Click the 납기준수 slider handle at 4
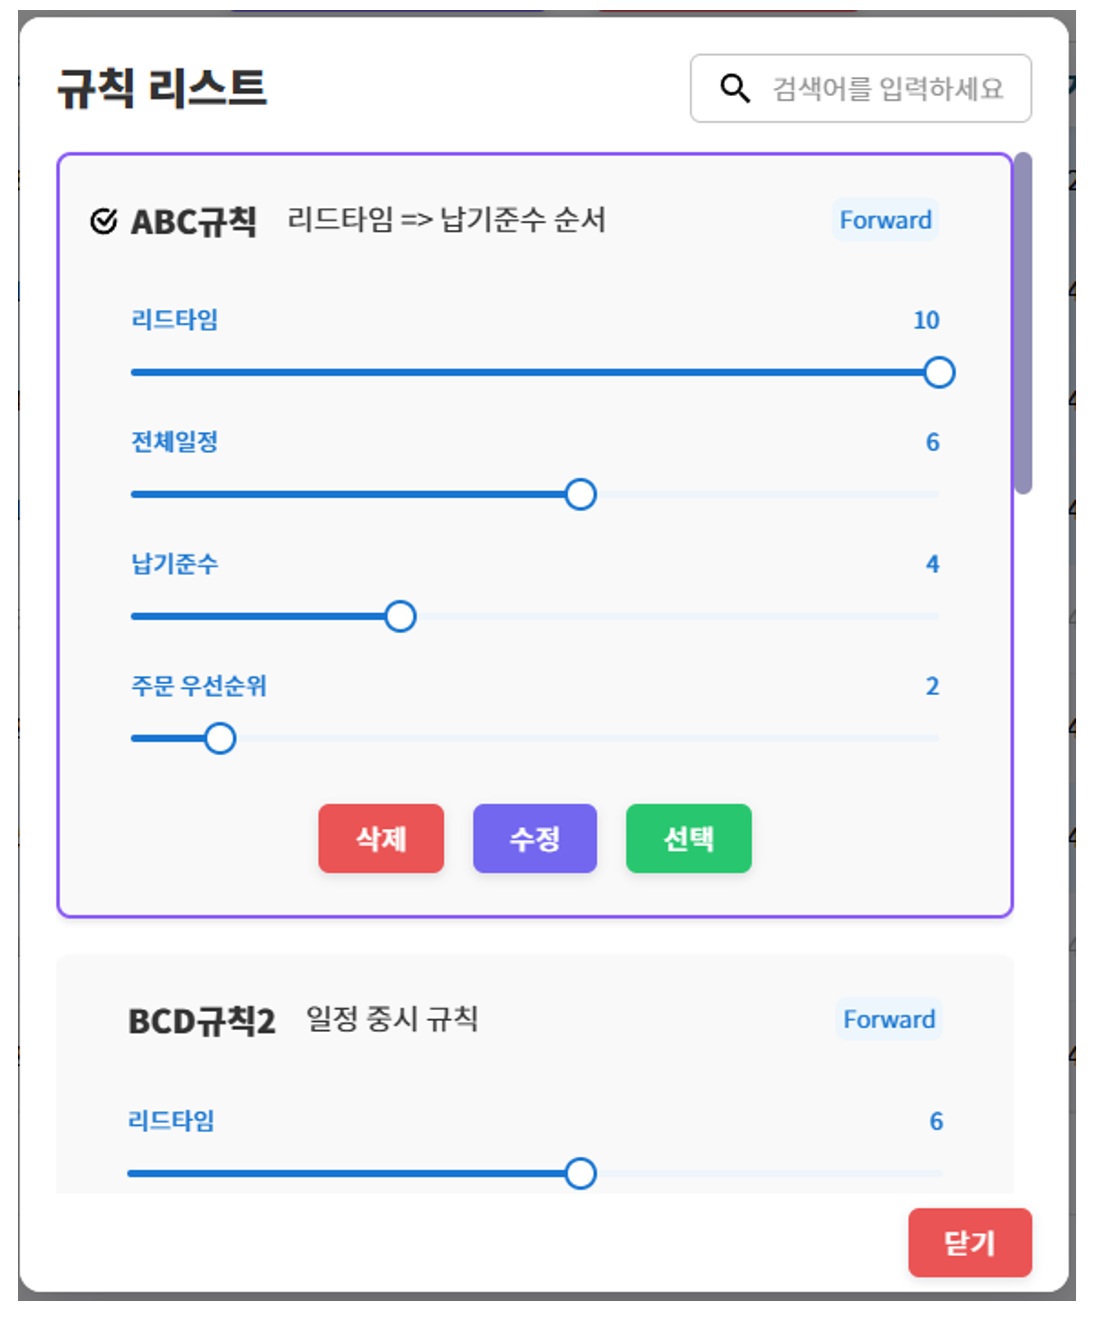 [x=402, y=618]
